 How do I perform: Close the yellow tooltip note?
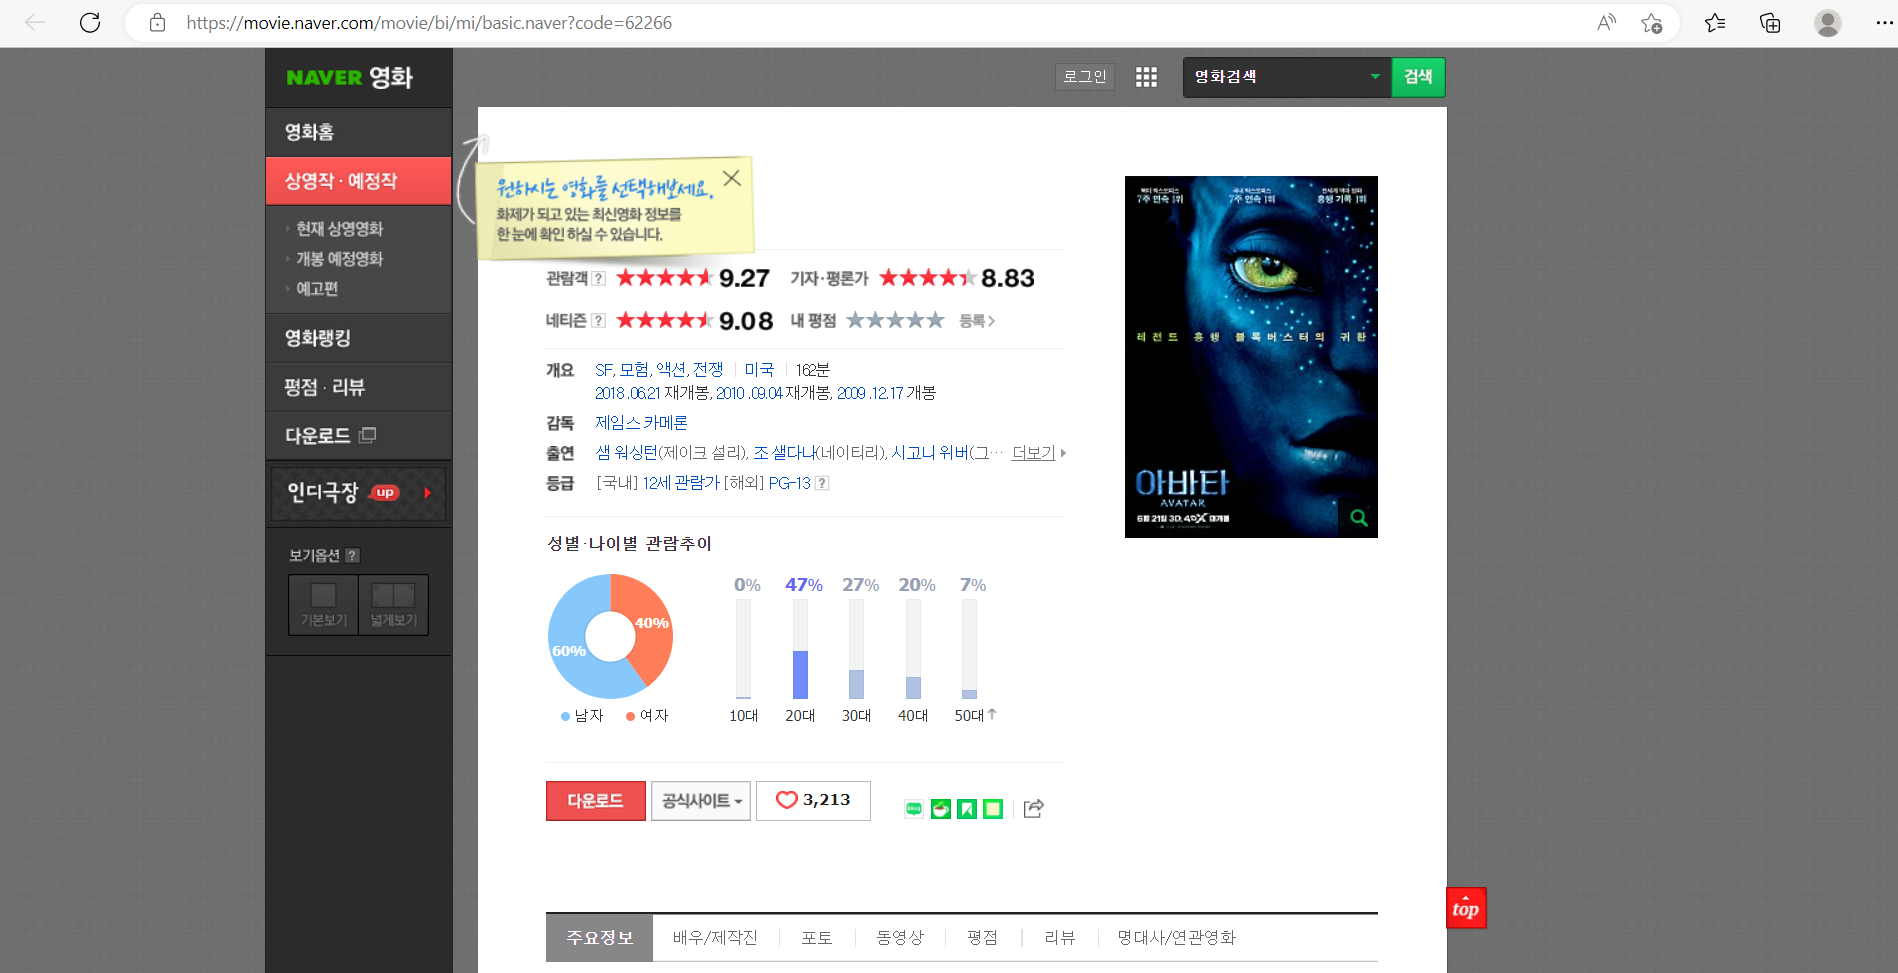pyautogui.click(x=732, y=178)
